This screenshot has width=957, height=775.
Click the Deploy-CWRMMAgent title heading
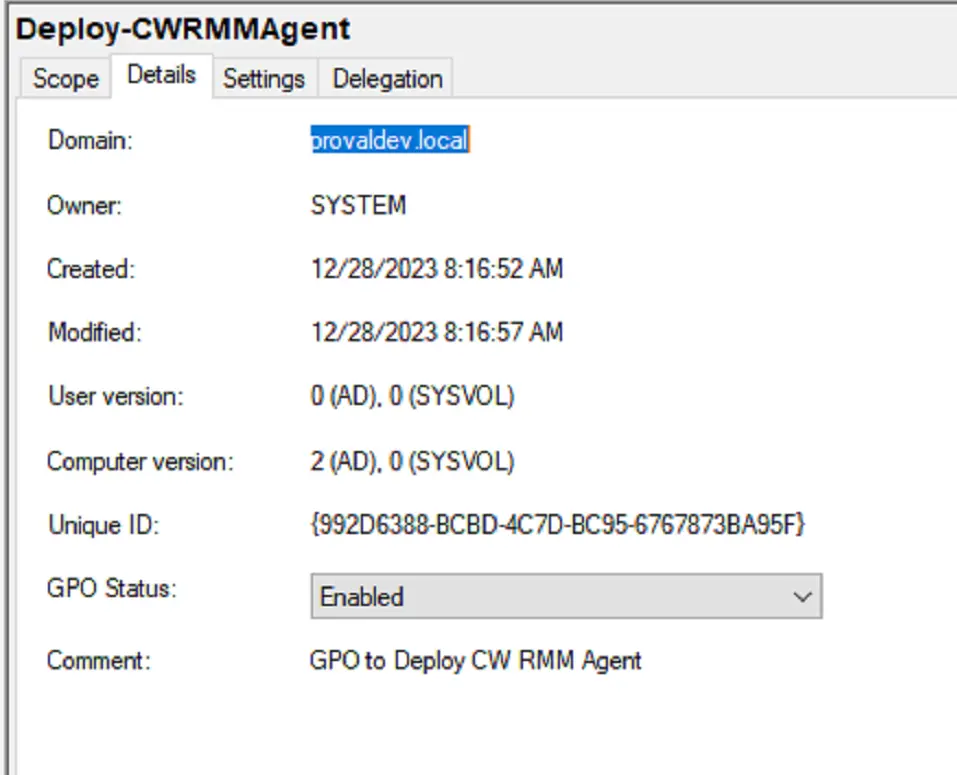[183, 29]
